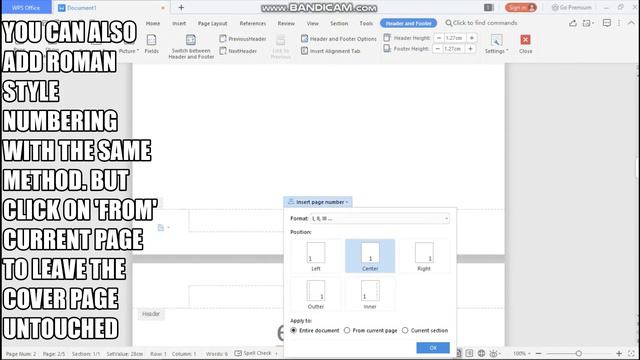Go to Next Header
This screenshot has height=360, width=640.
pos(238,51)
